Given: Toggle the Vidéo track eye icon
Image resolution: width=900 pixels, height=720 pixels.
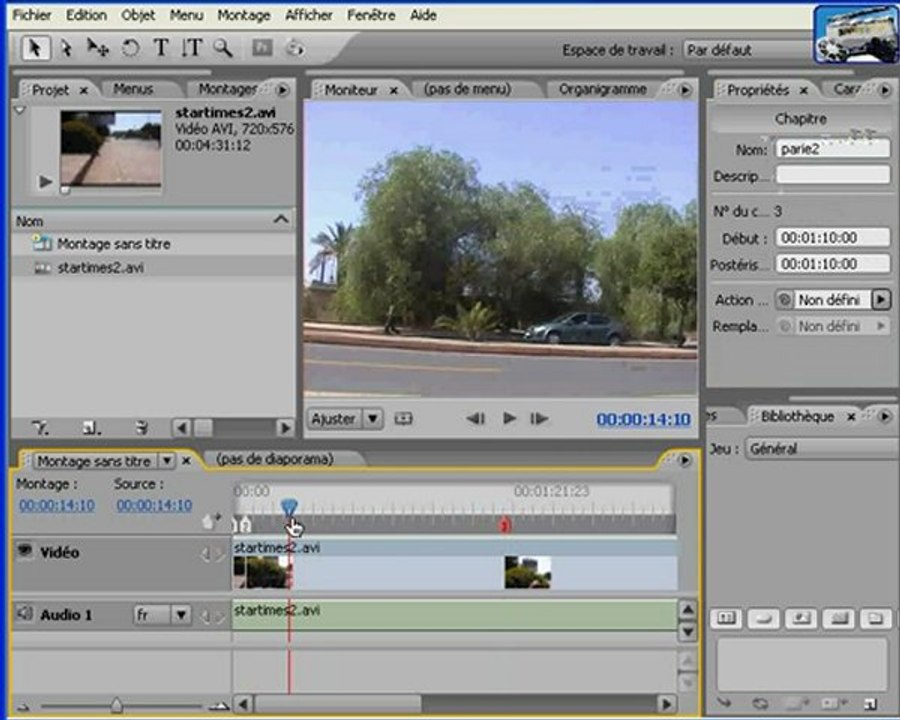Looking at the screenshot, I should (x=24, y=551).
